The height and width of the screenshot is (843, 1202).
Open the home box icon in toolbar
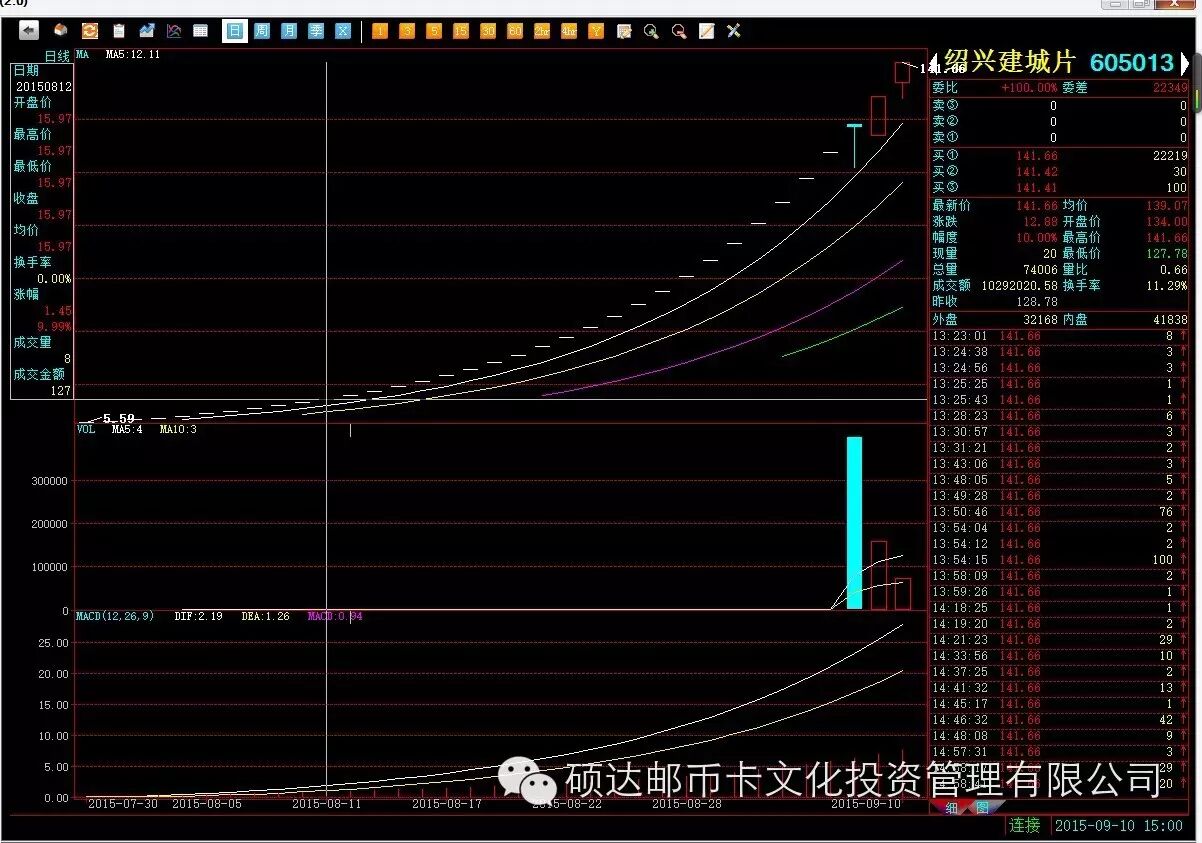tap(62, 31)
